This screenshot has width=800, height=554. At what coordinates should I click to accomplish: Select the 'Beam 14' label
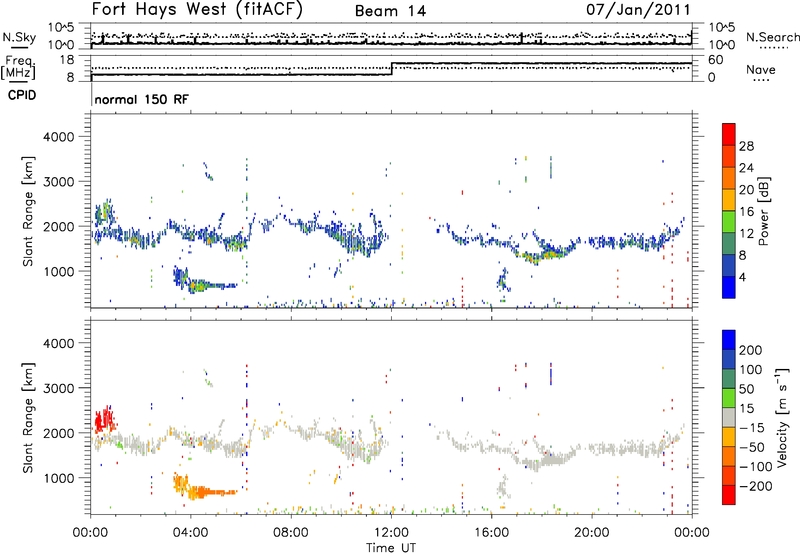tap(390, 11)
